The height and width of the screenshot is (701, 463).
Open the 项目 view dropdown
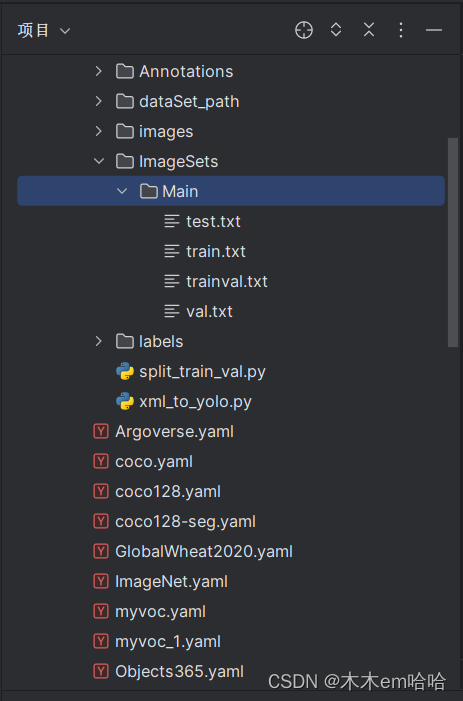pos(44,30)
